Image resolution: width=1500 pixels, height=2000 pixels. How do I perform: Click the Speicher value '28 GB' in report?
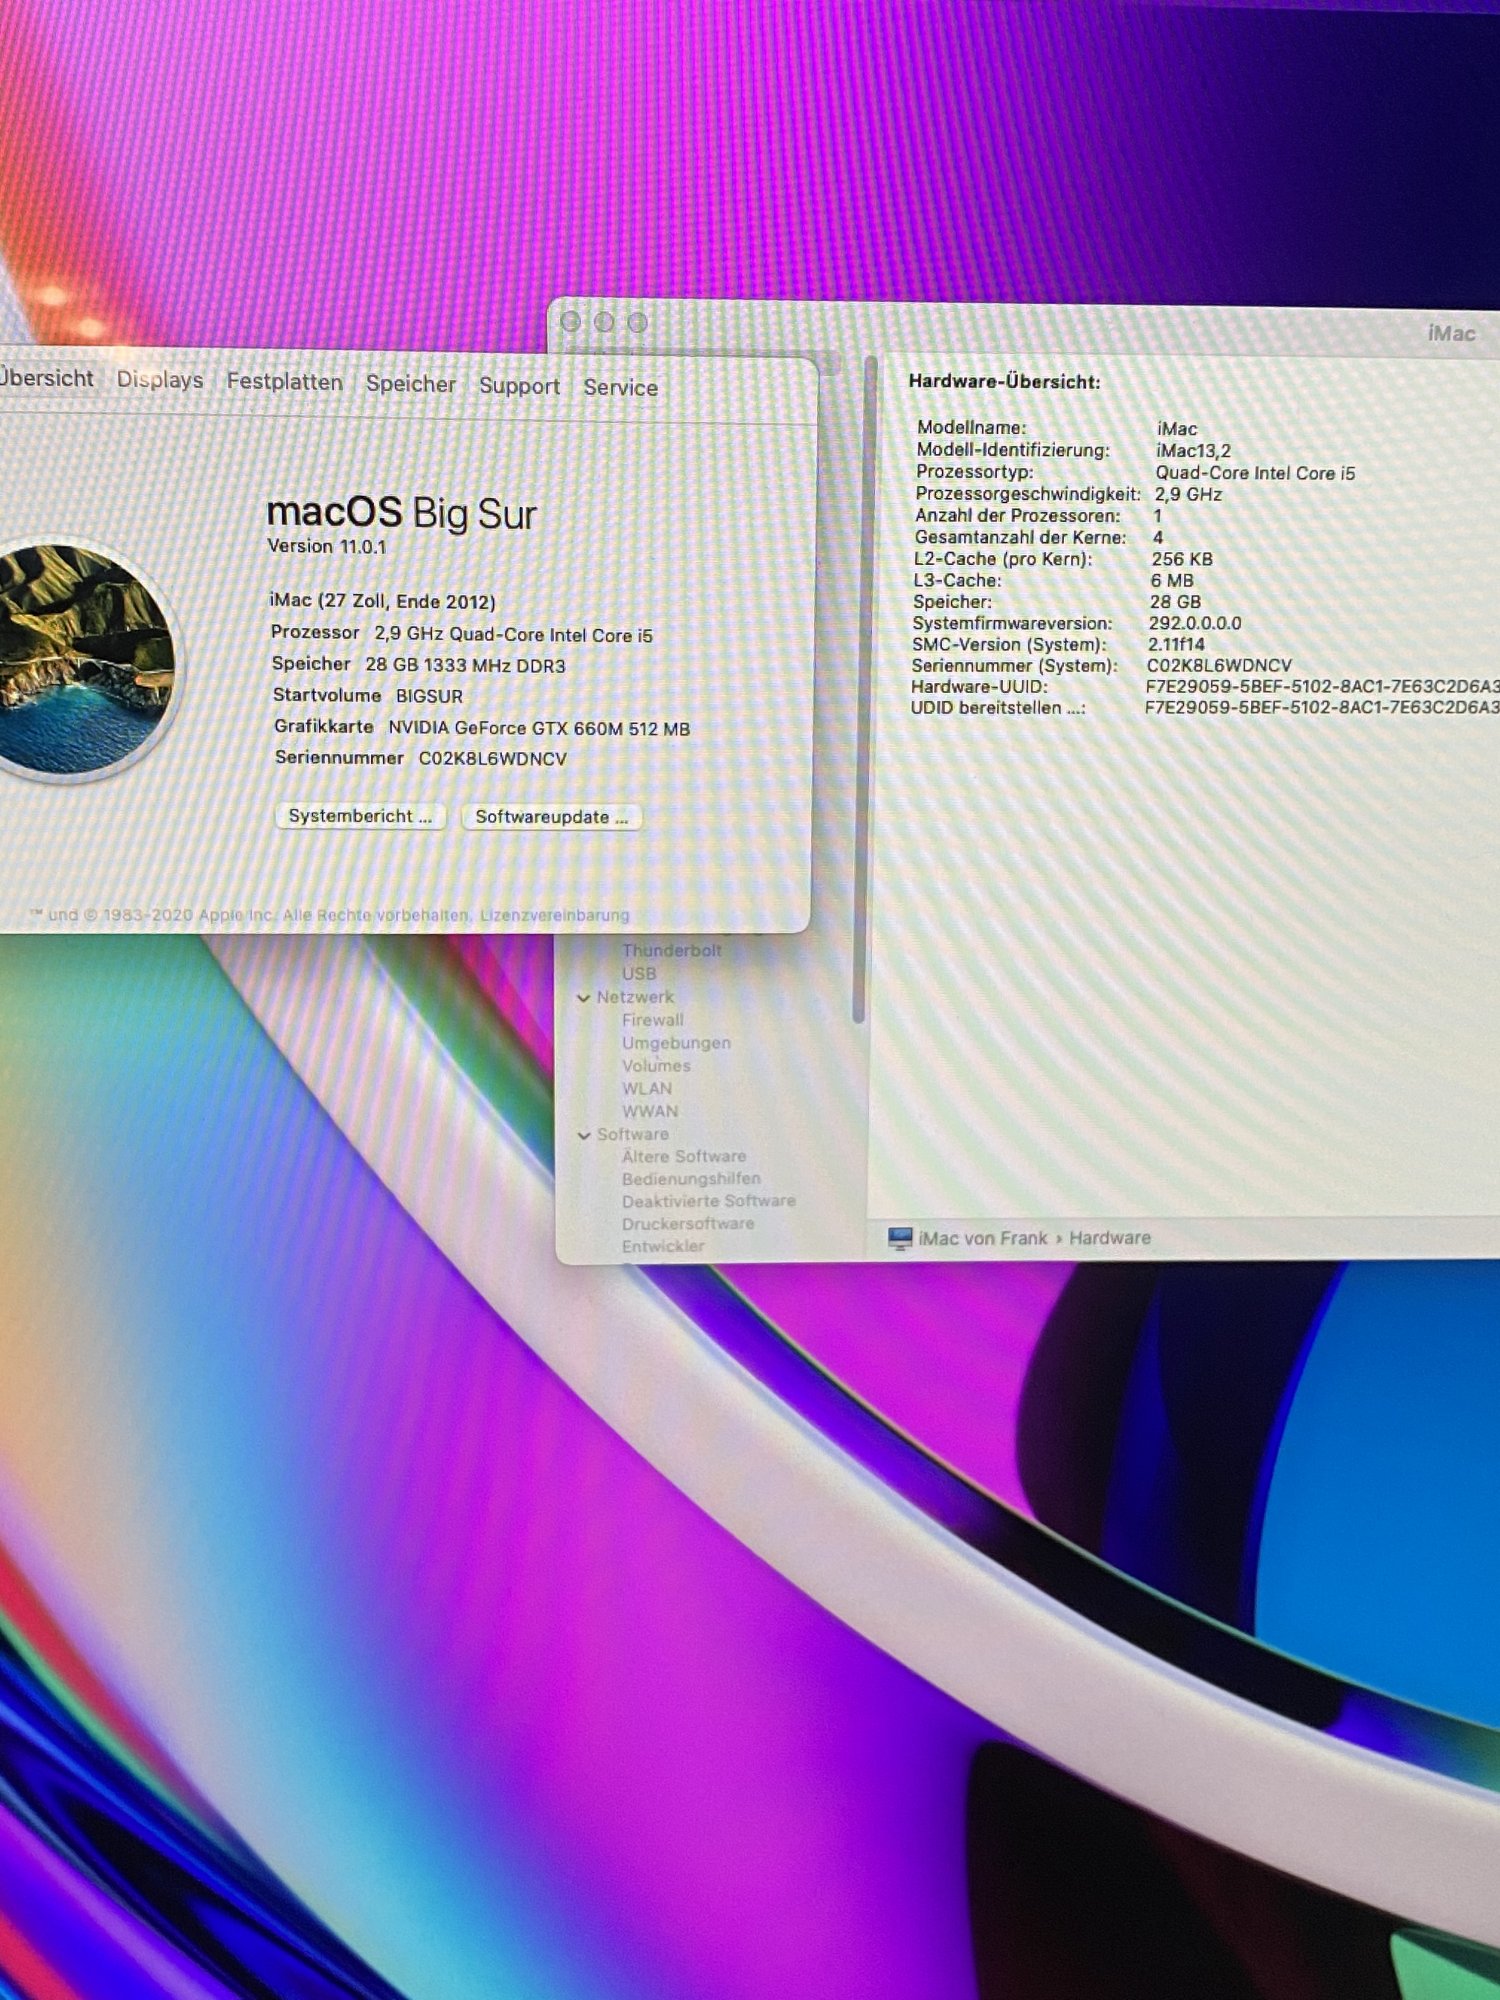click(1175, 602)
